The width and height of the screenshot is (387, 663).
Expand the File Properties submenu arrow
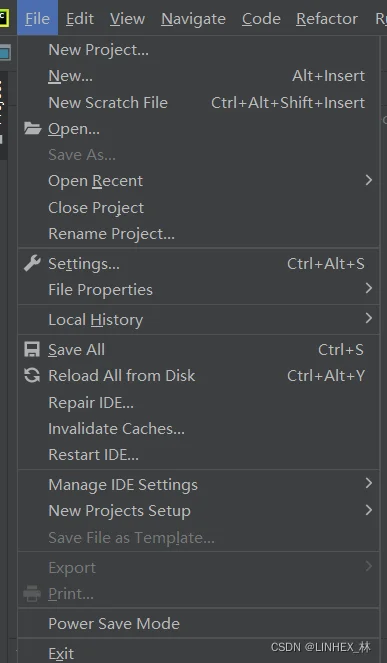[369, 289]
